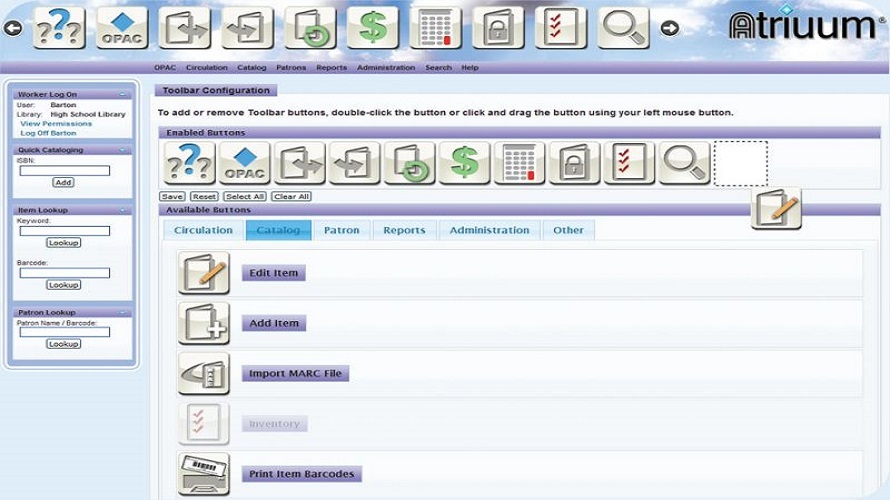Click the padlock icon in Enabled Buttons

click(573, 163)
